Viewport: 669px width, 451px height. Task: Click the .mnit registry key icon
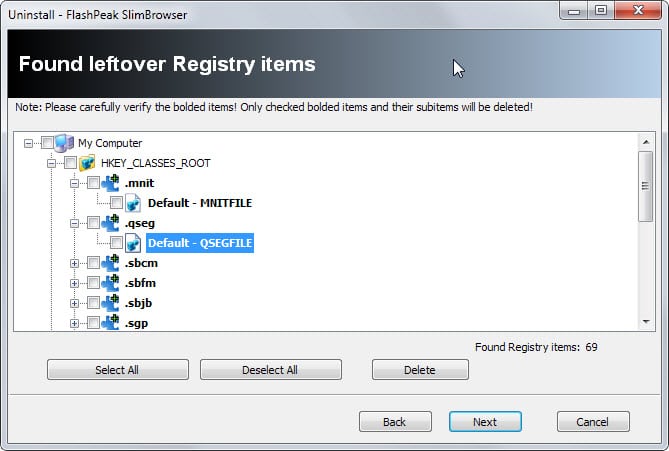tap(111, 183)
